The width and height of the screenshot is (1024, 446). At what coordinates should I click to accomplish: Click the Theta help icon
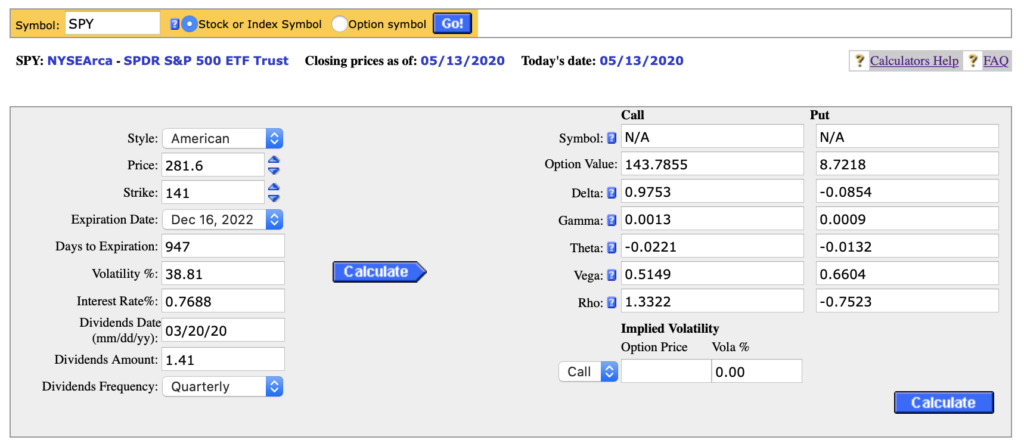point(612,248)
